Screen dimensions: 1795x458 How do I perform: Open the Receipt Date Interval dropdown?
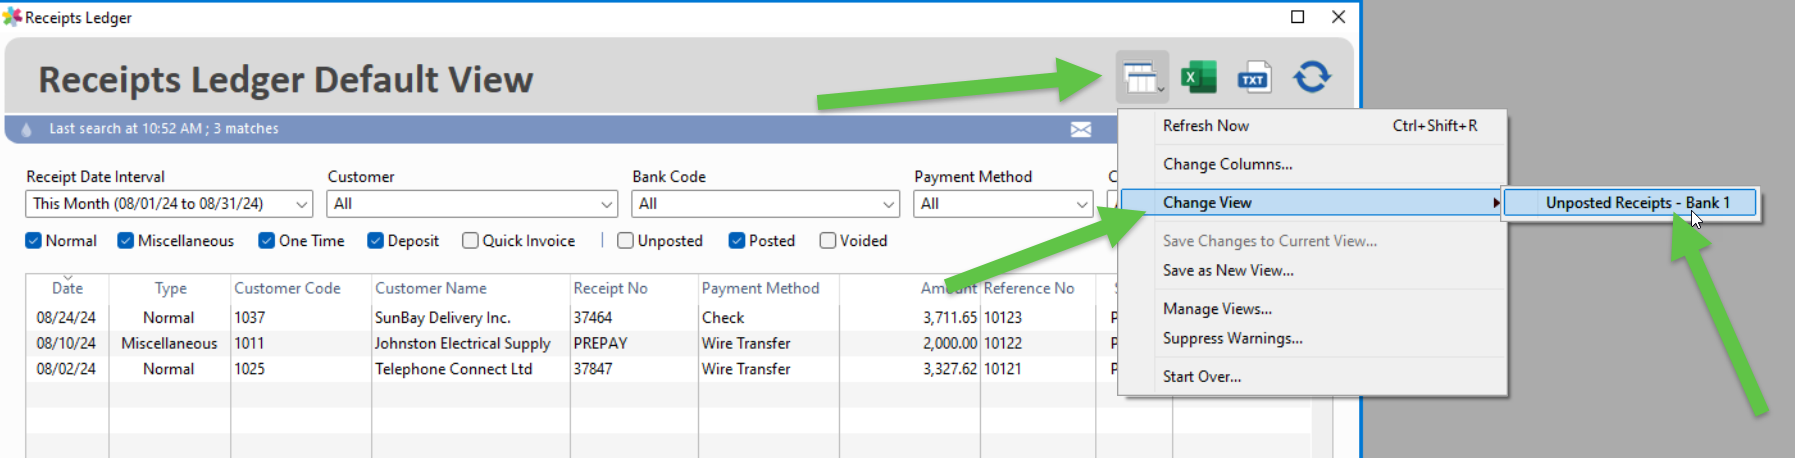(x=169, y=204)
